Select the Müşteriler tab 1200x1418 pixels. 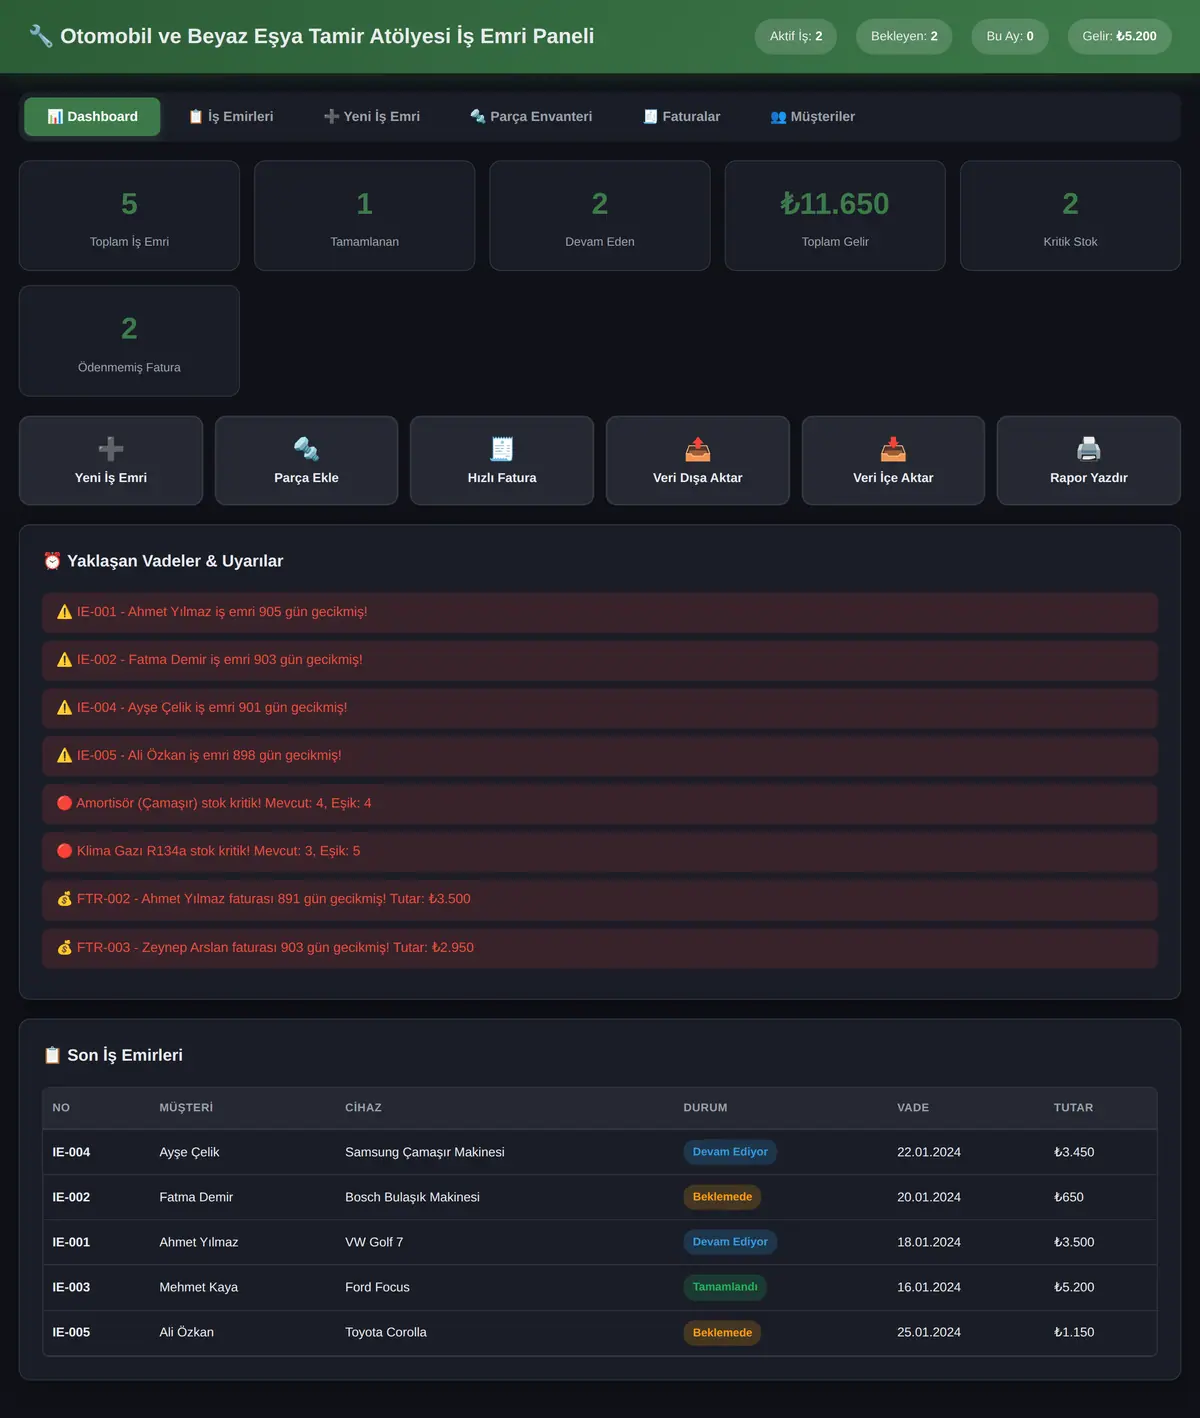pos(812,117)
